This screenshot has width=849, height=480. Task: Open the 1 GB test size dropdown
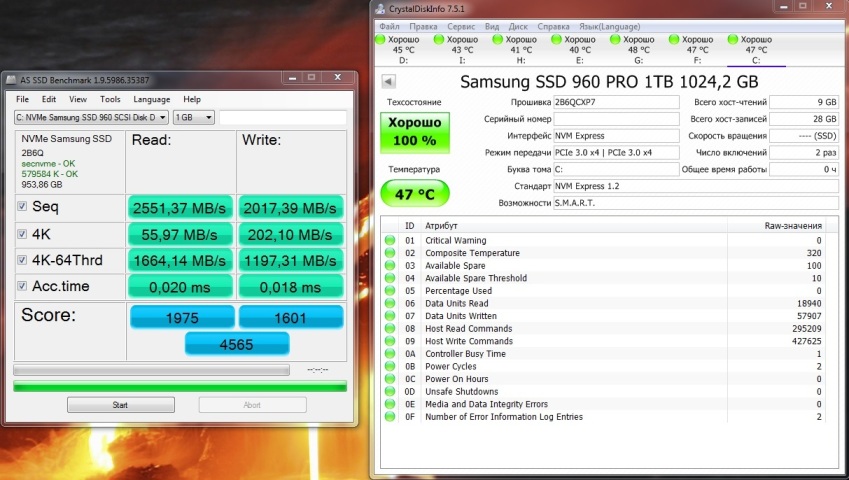(x=193, y=117)
